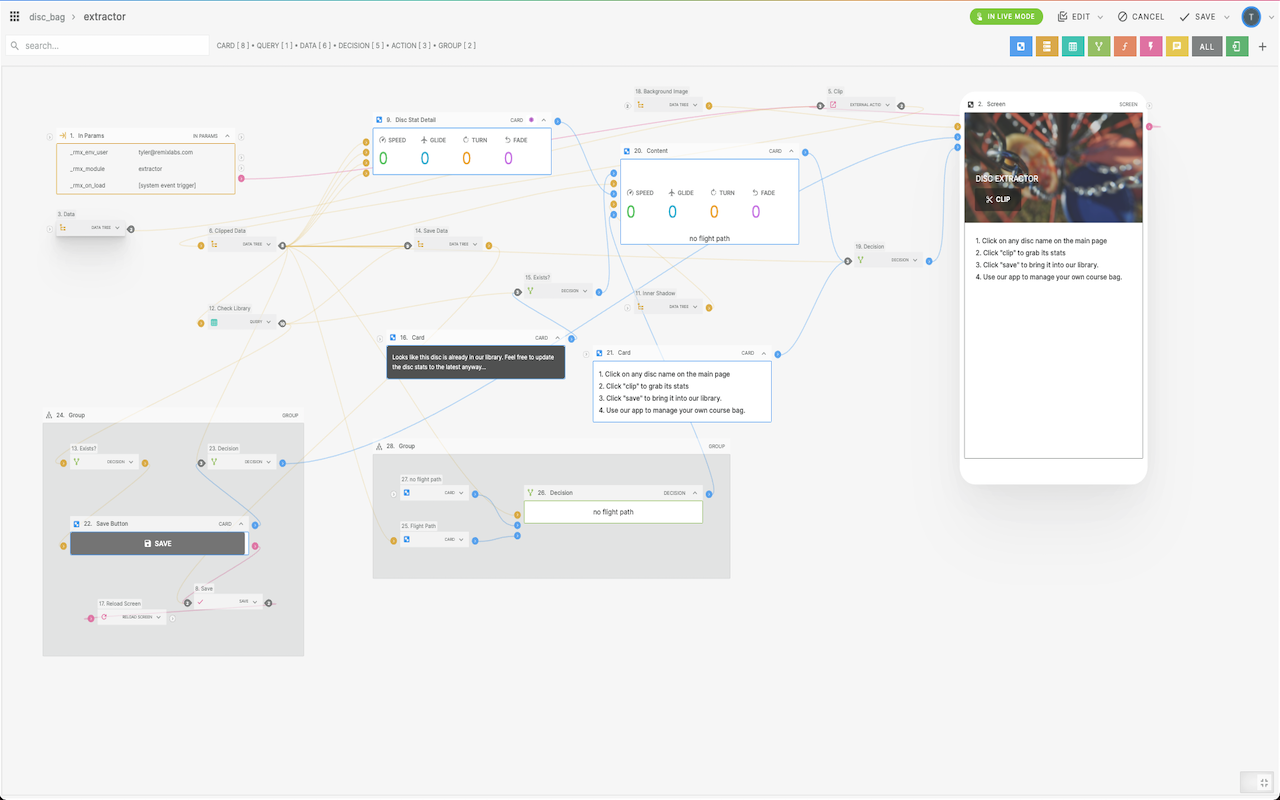Click the fit-to-screen icon at bottom right
1280x800 pixels.
(1263, 782)
